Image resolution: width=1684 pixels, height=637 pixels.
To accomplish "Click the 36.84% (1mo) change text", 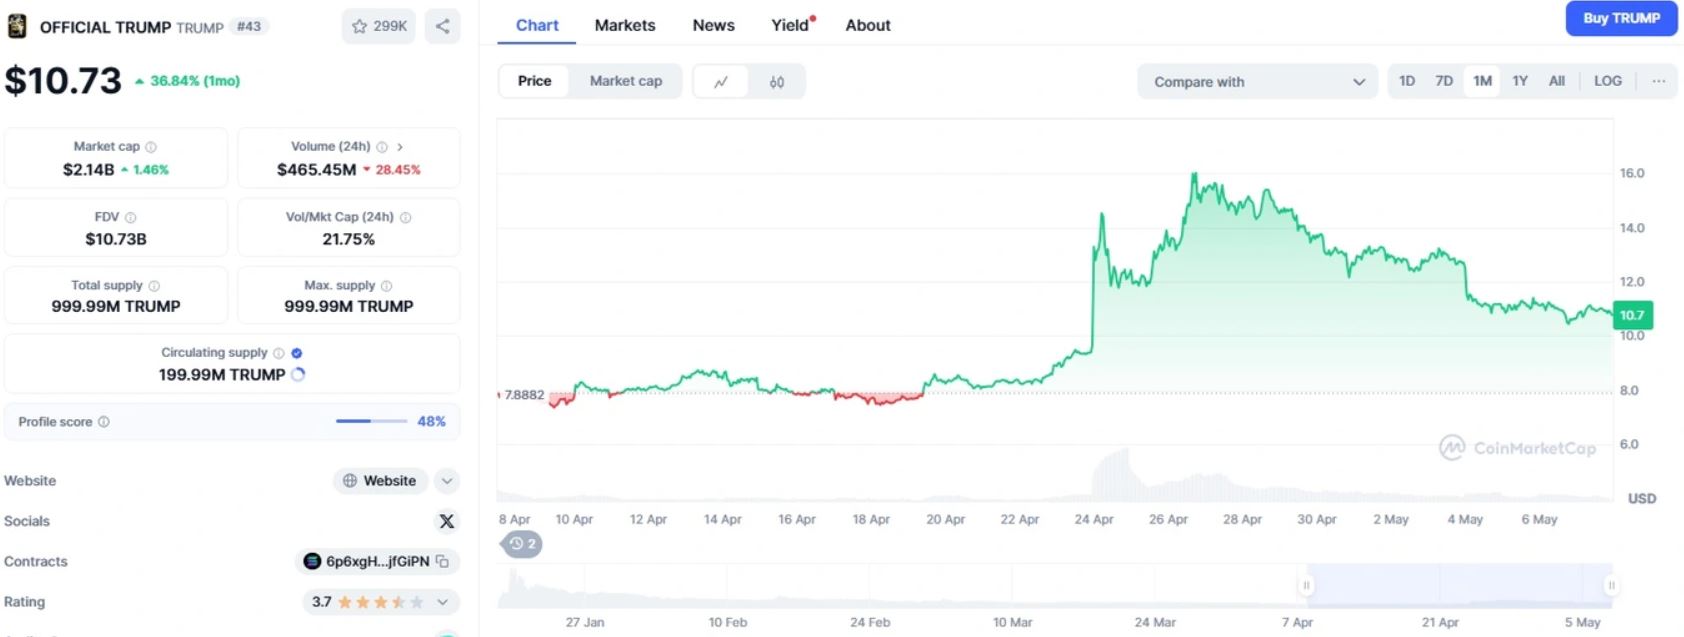I will (195, 81).
